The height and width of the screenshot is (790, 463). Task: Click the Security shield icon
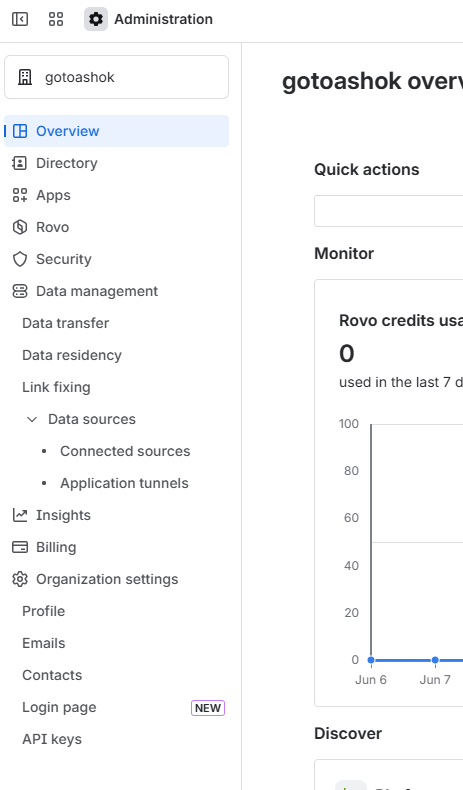click(20, 259)
